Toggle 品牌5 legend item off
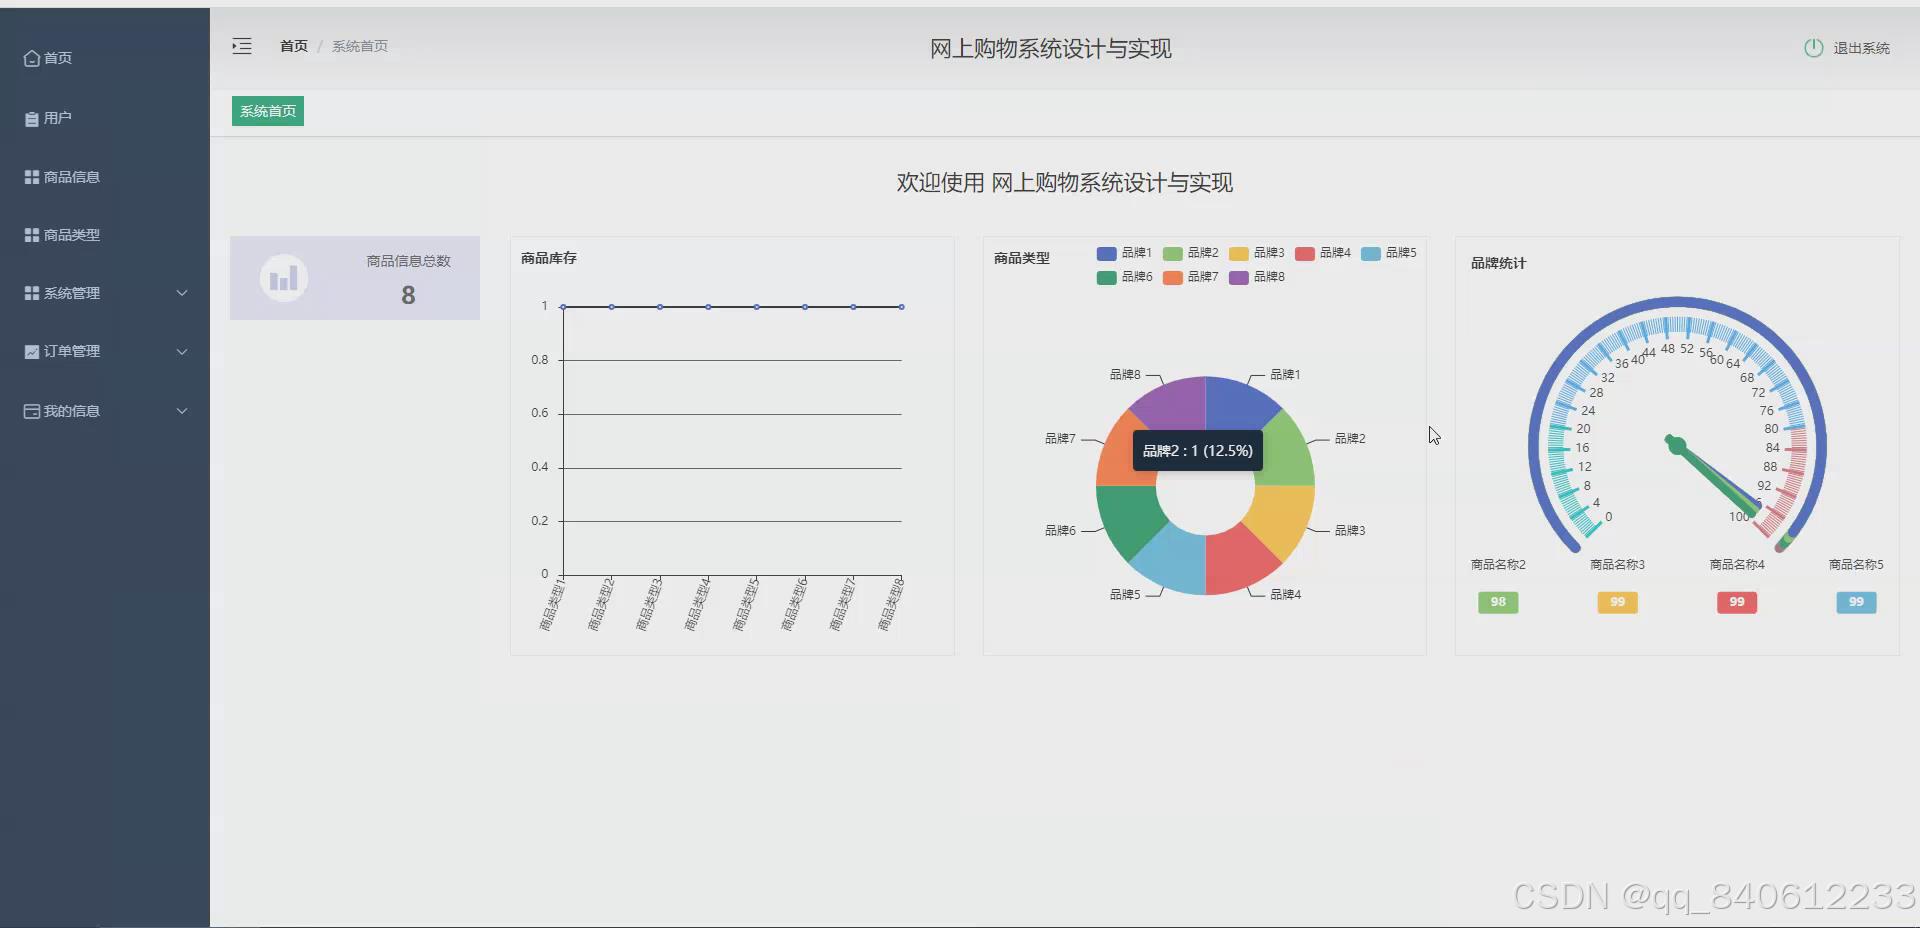Viewport: 1920px width, 928px height. [1390, 253]
